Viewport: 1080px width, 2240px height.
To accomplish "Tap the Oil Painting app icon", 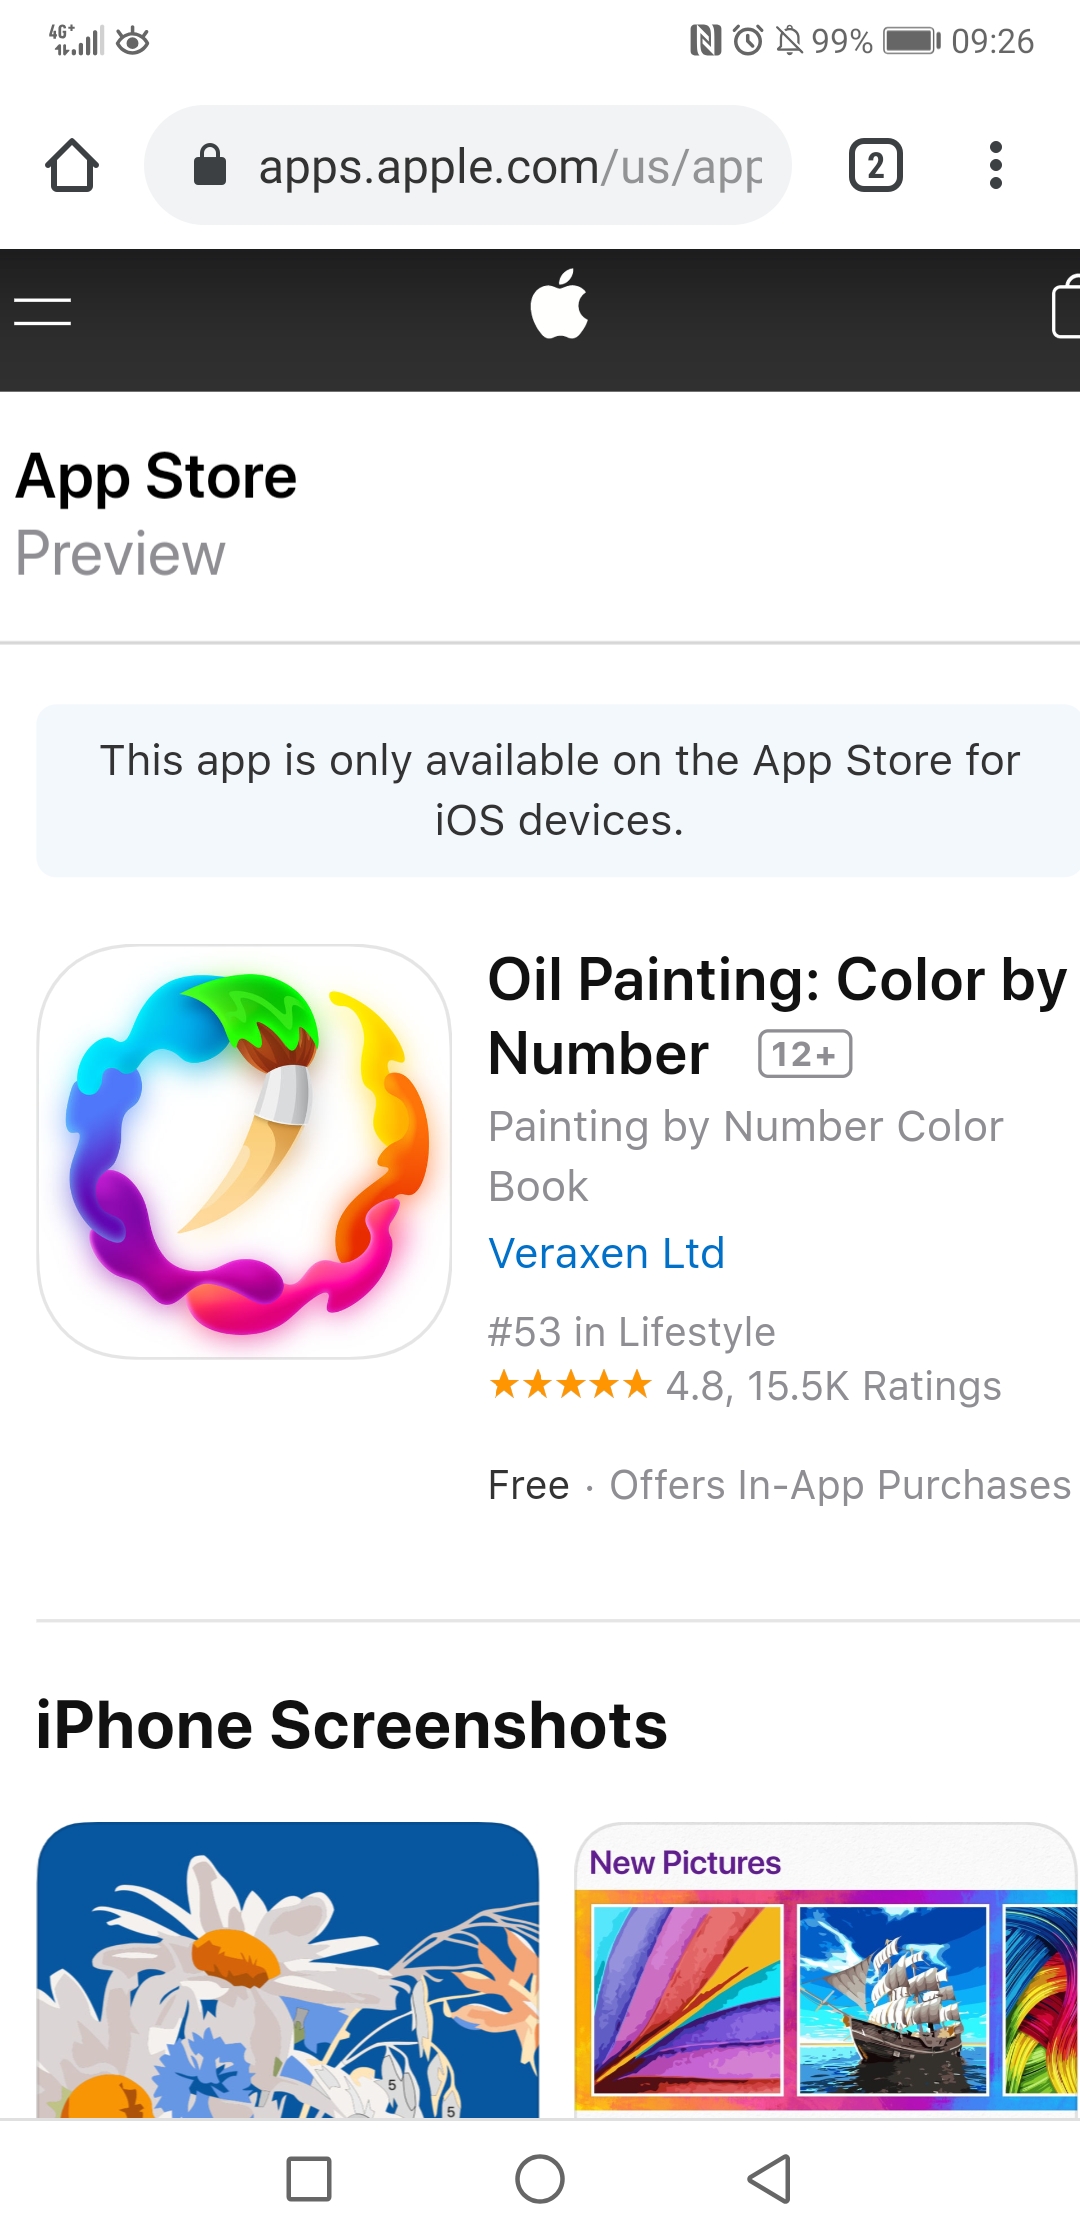I will coord(244,1151).
